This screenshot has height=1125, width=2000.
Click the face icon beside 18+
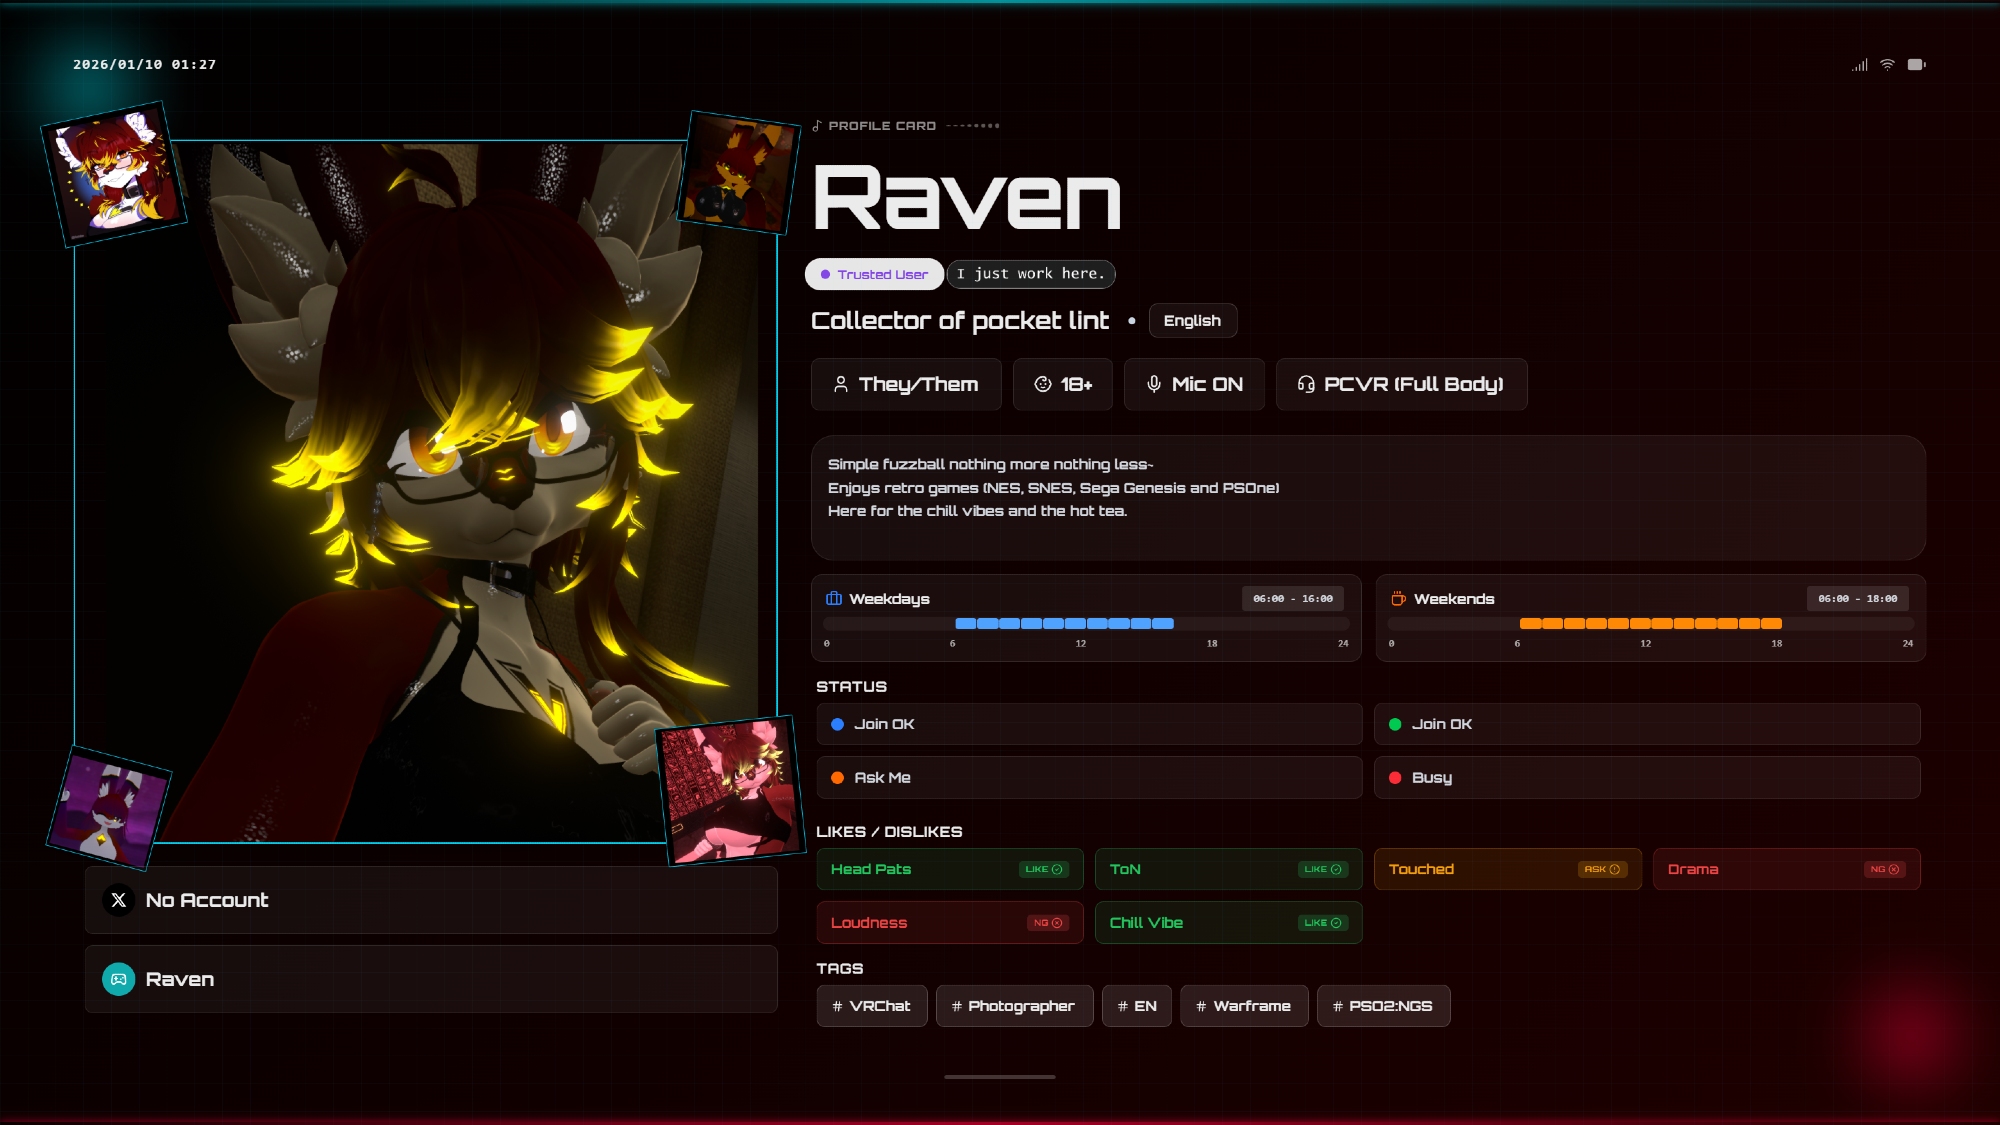tap(1042, 384)
